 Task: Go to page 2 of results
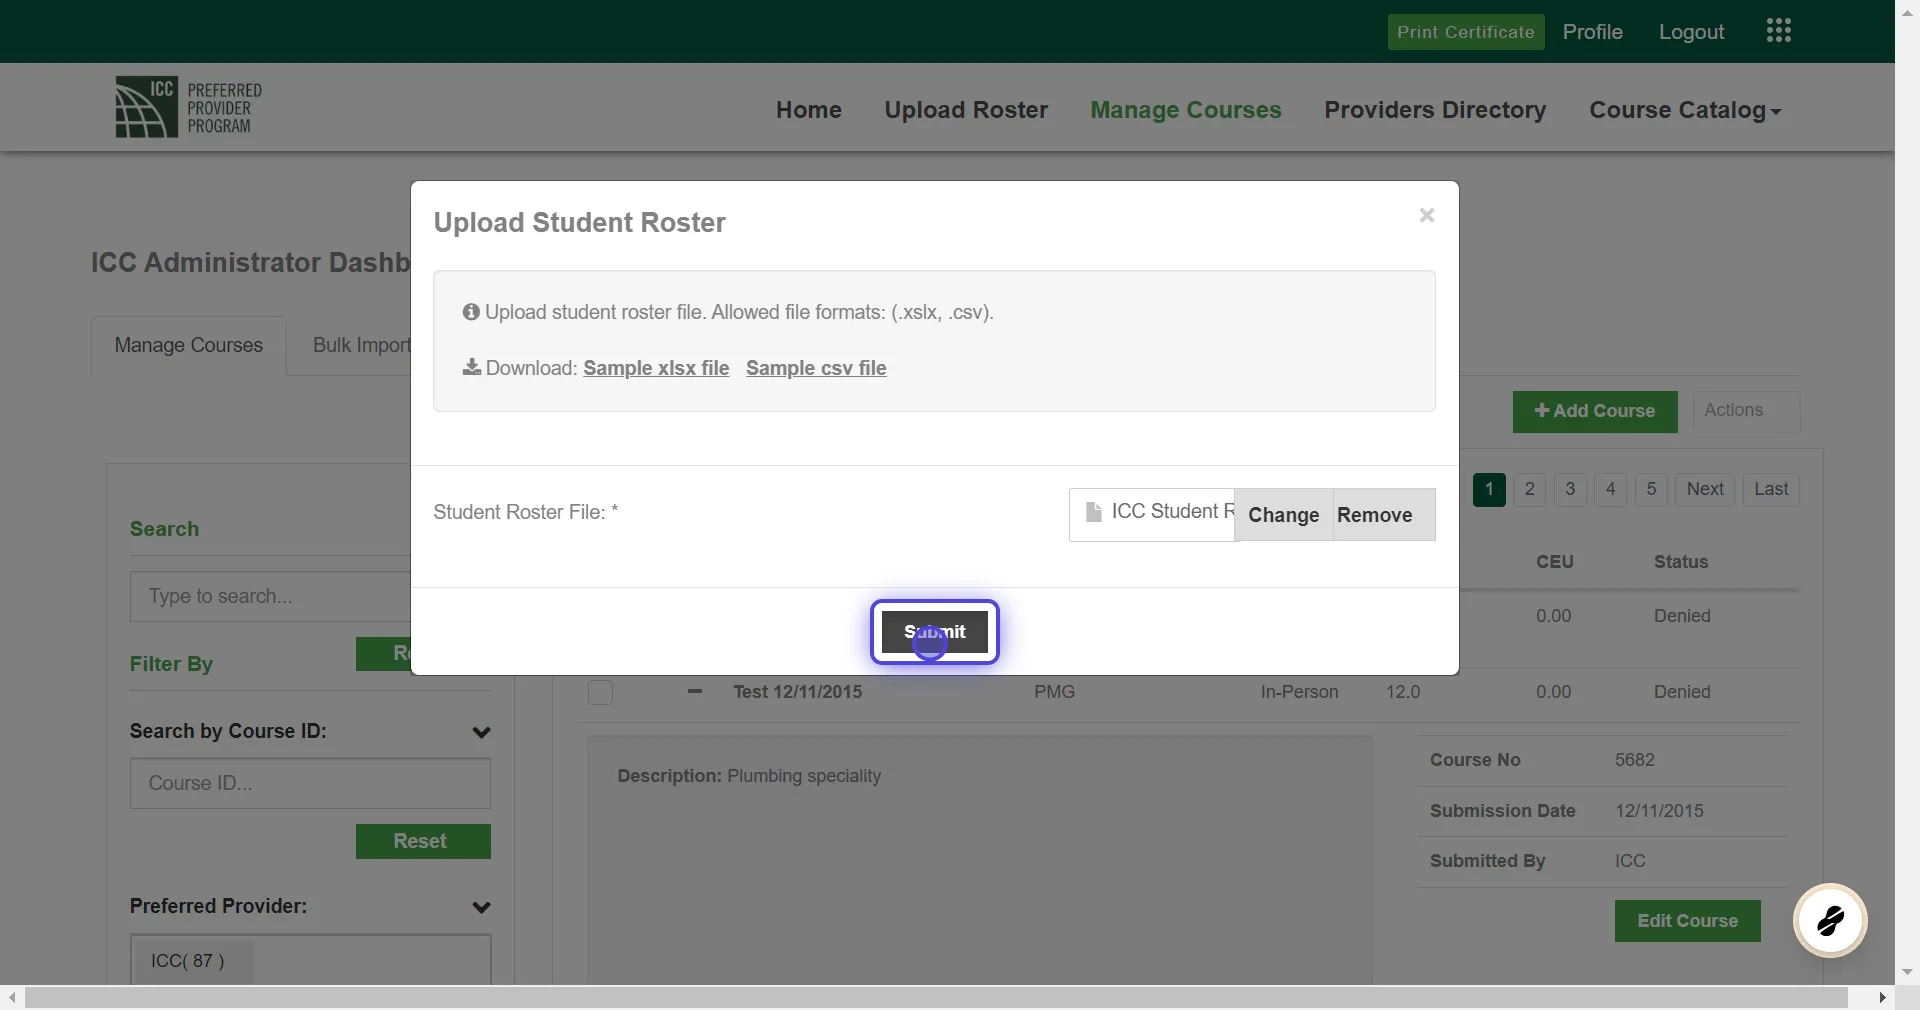click(1529, 489)
